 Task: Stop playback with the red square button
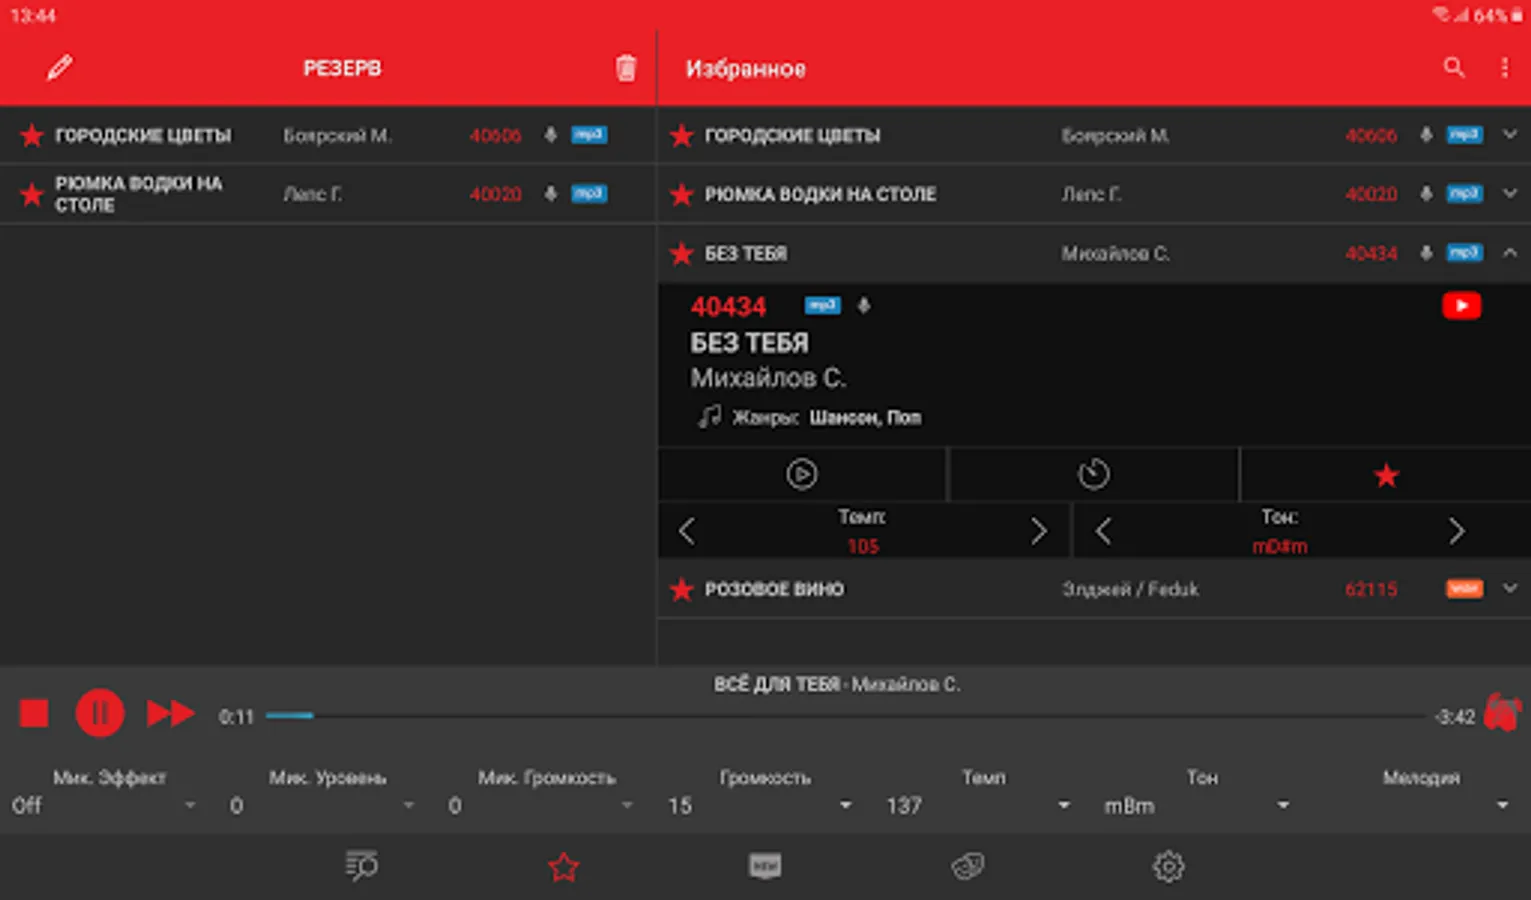click(34, 714)
